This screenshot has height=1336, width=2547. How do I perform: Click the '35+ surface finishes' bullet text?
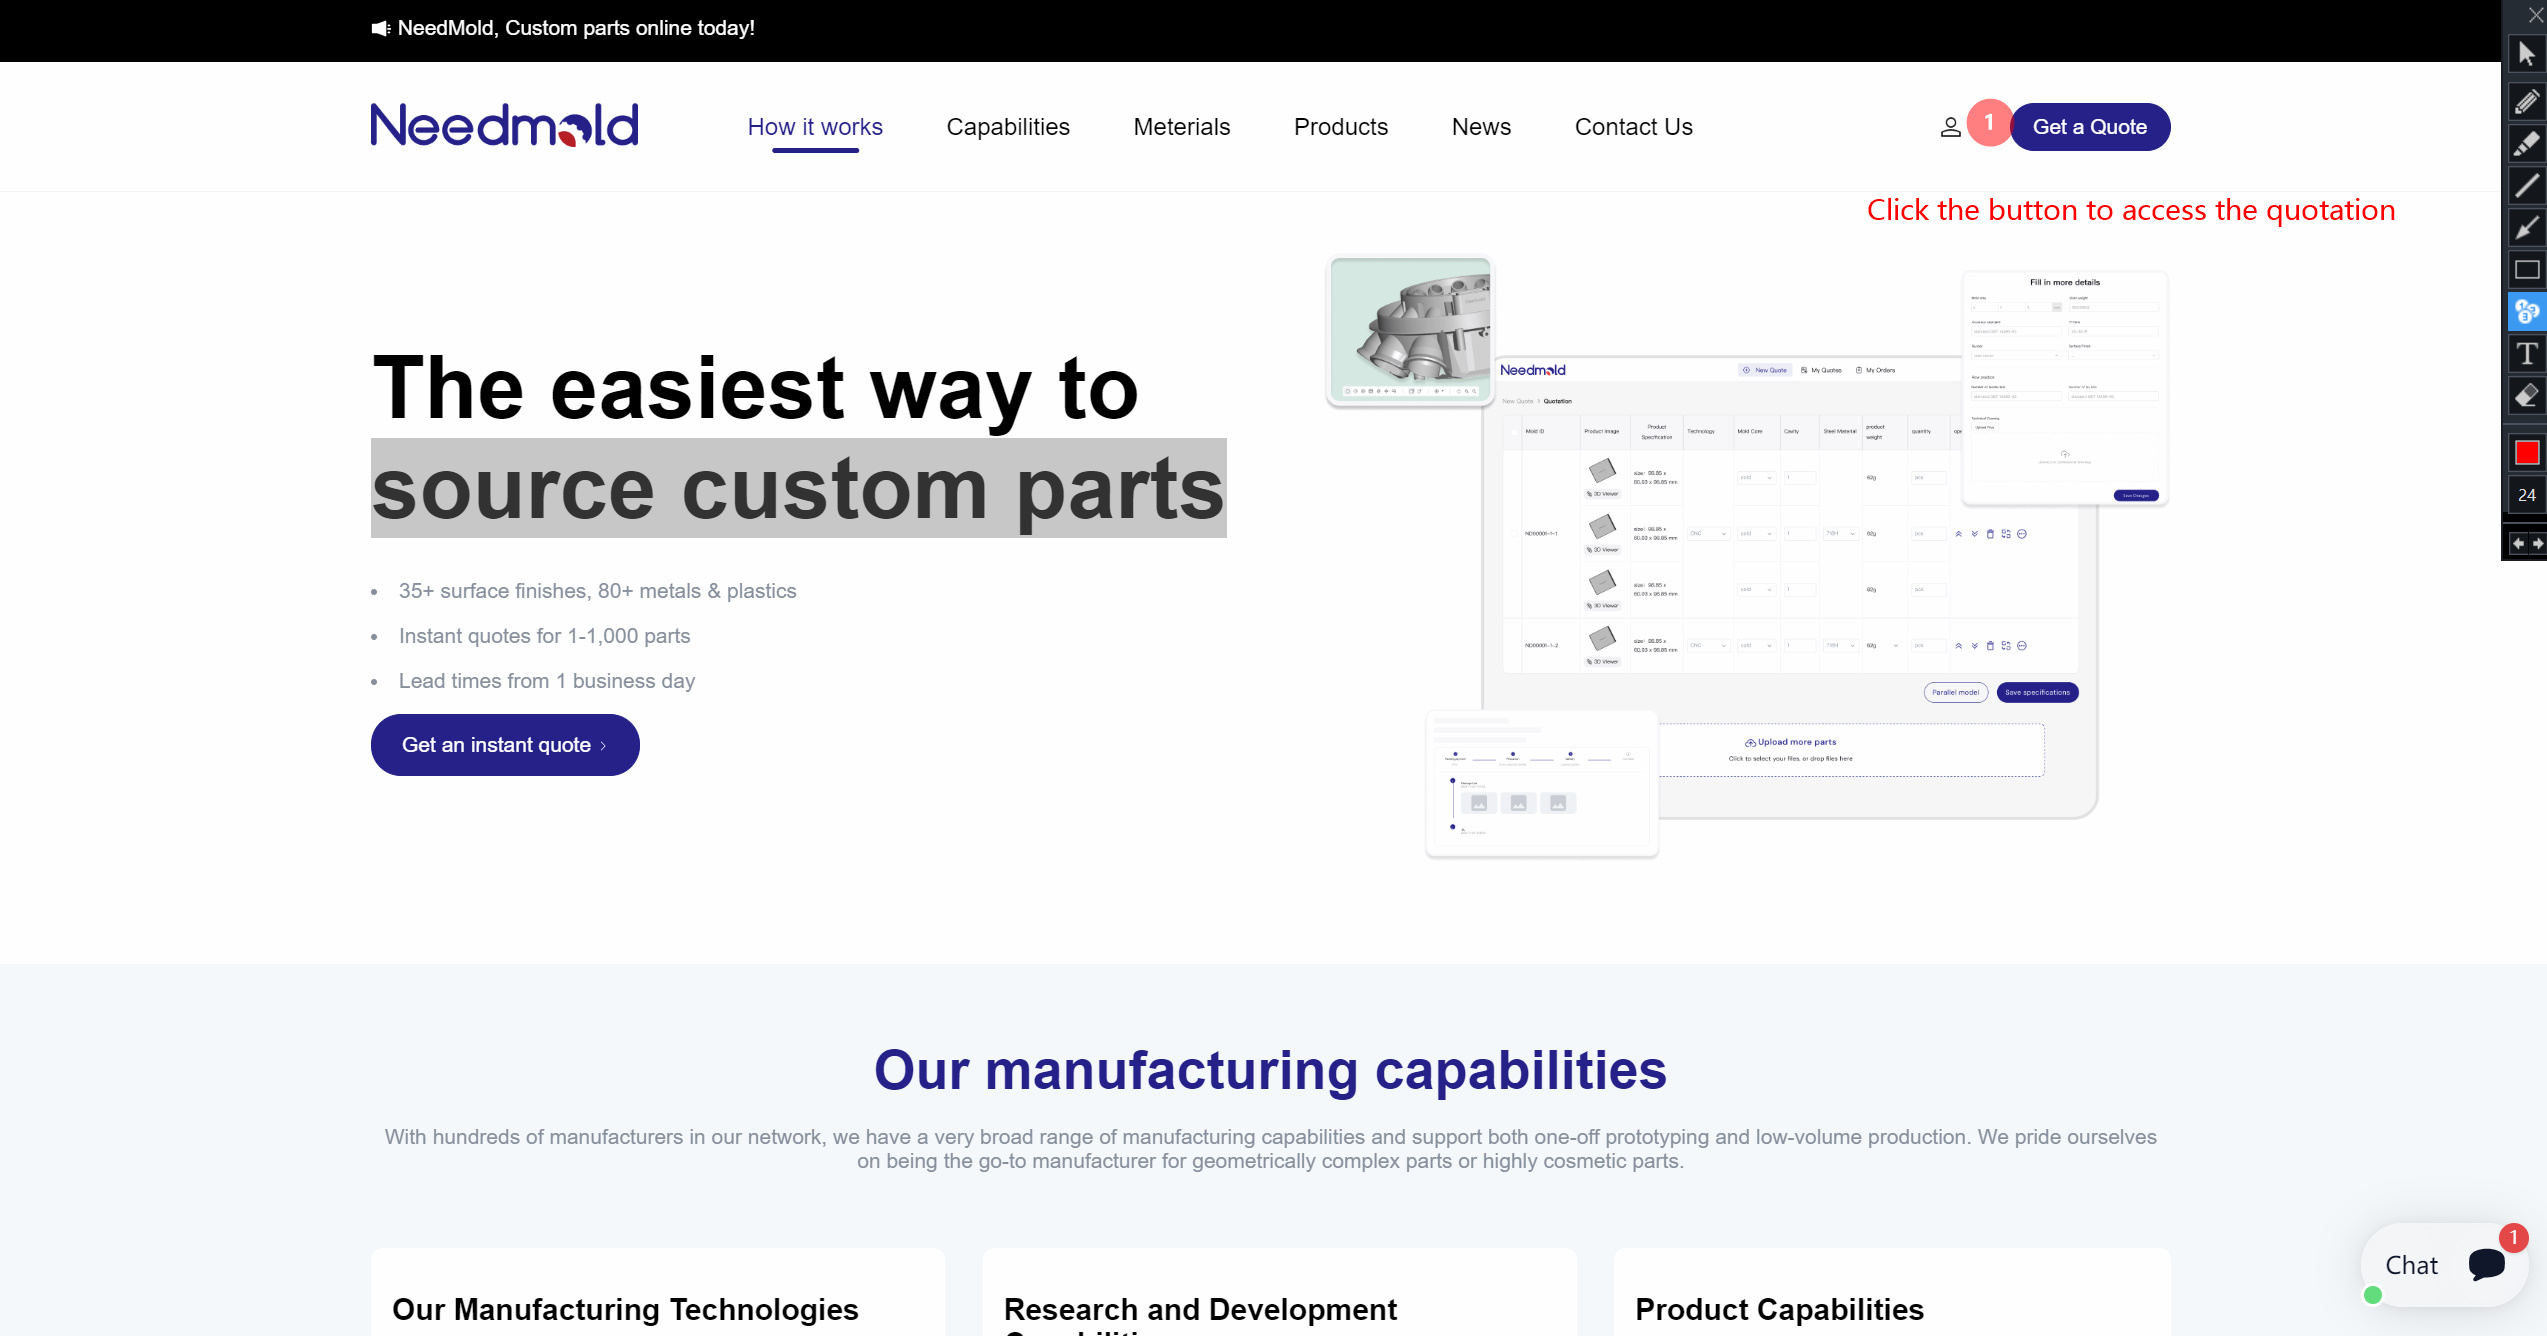pyautogui.click(x=597, y=591)
